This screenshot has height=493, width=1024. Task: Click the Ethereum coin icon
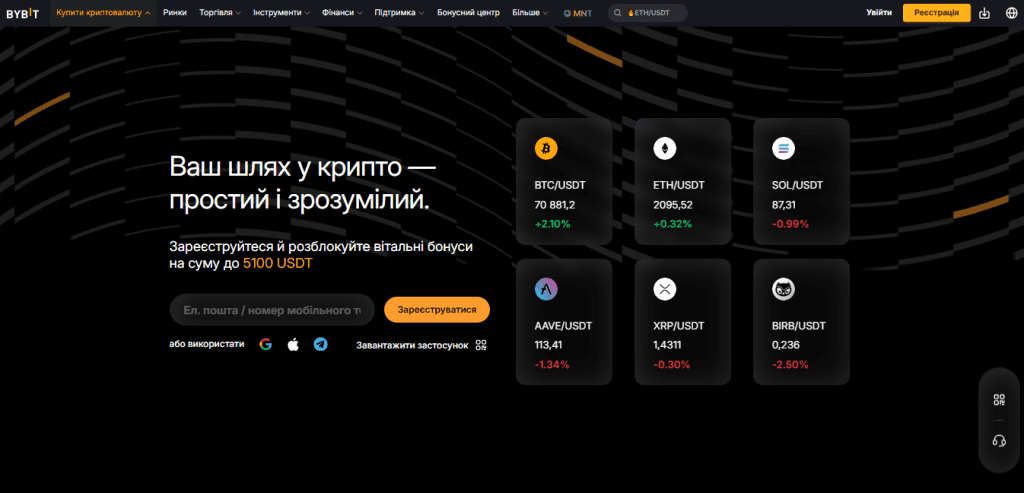(x=665, y=149)
